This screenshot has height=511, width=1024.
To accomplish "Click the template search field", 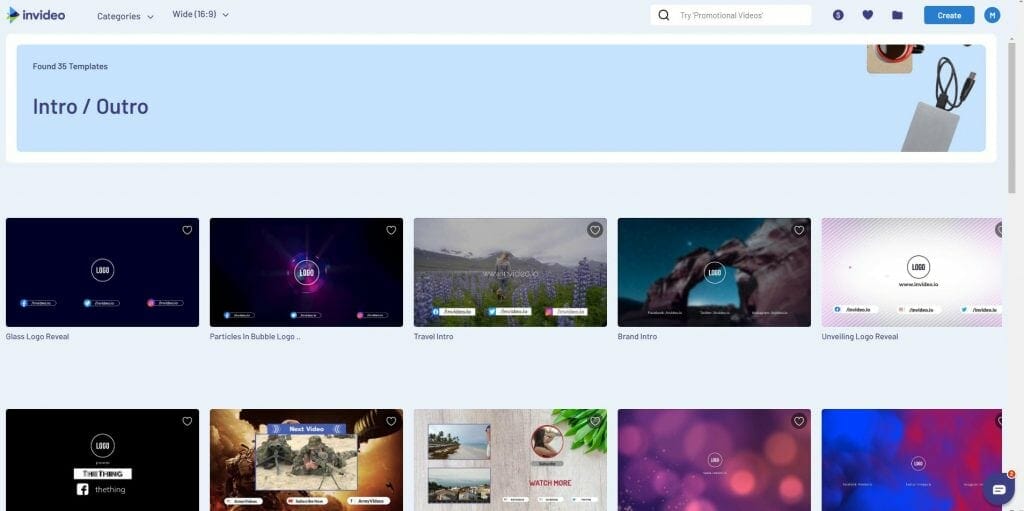I will pyautogui.click(x=731, y=15).
